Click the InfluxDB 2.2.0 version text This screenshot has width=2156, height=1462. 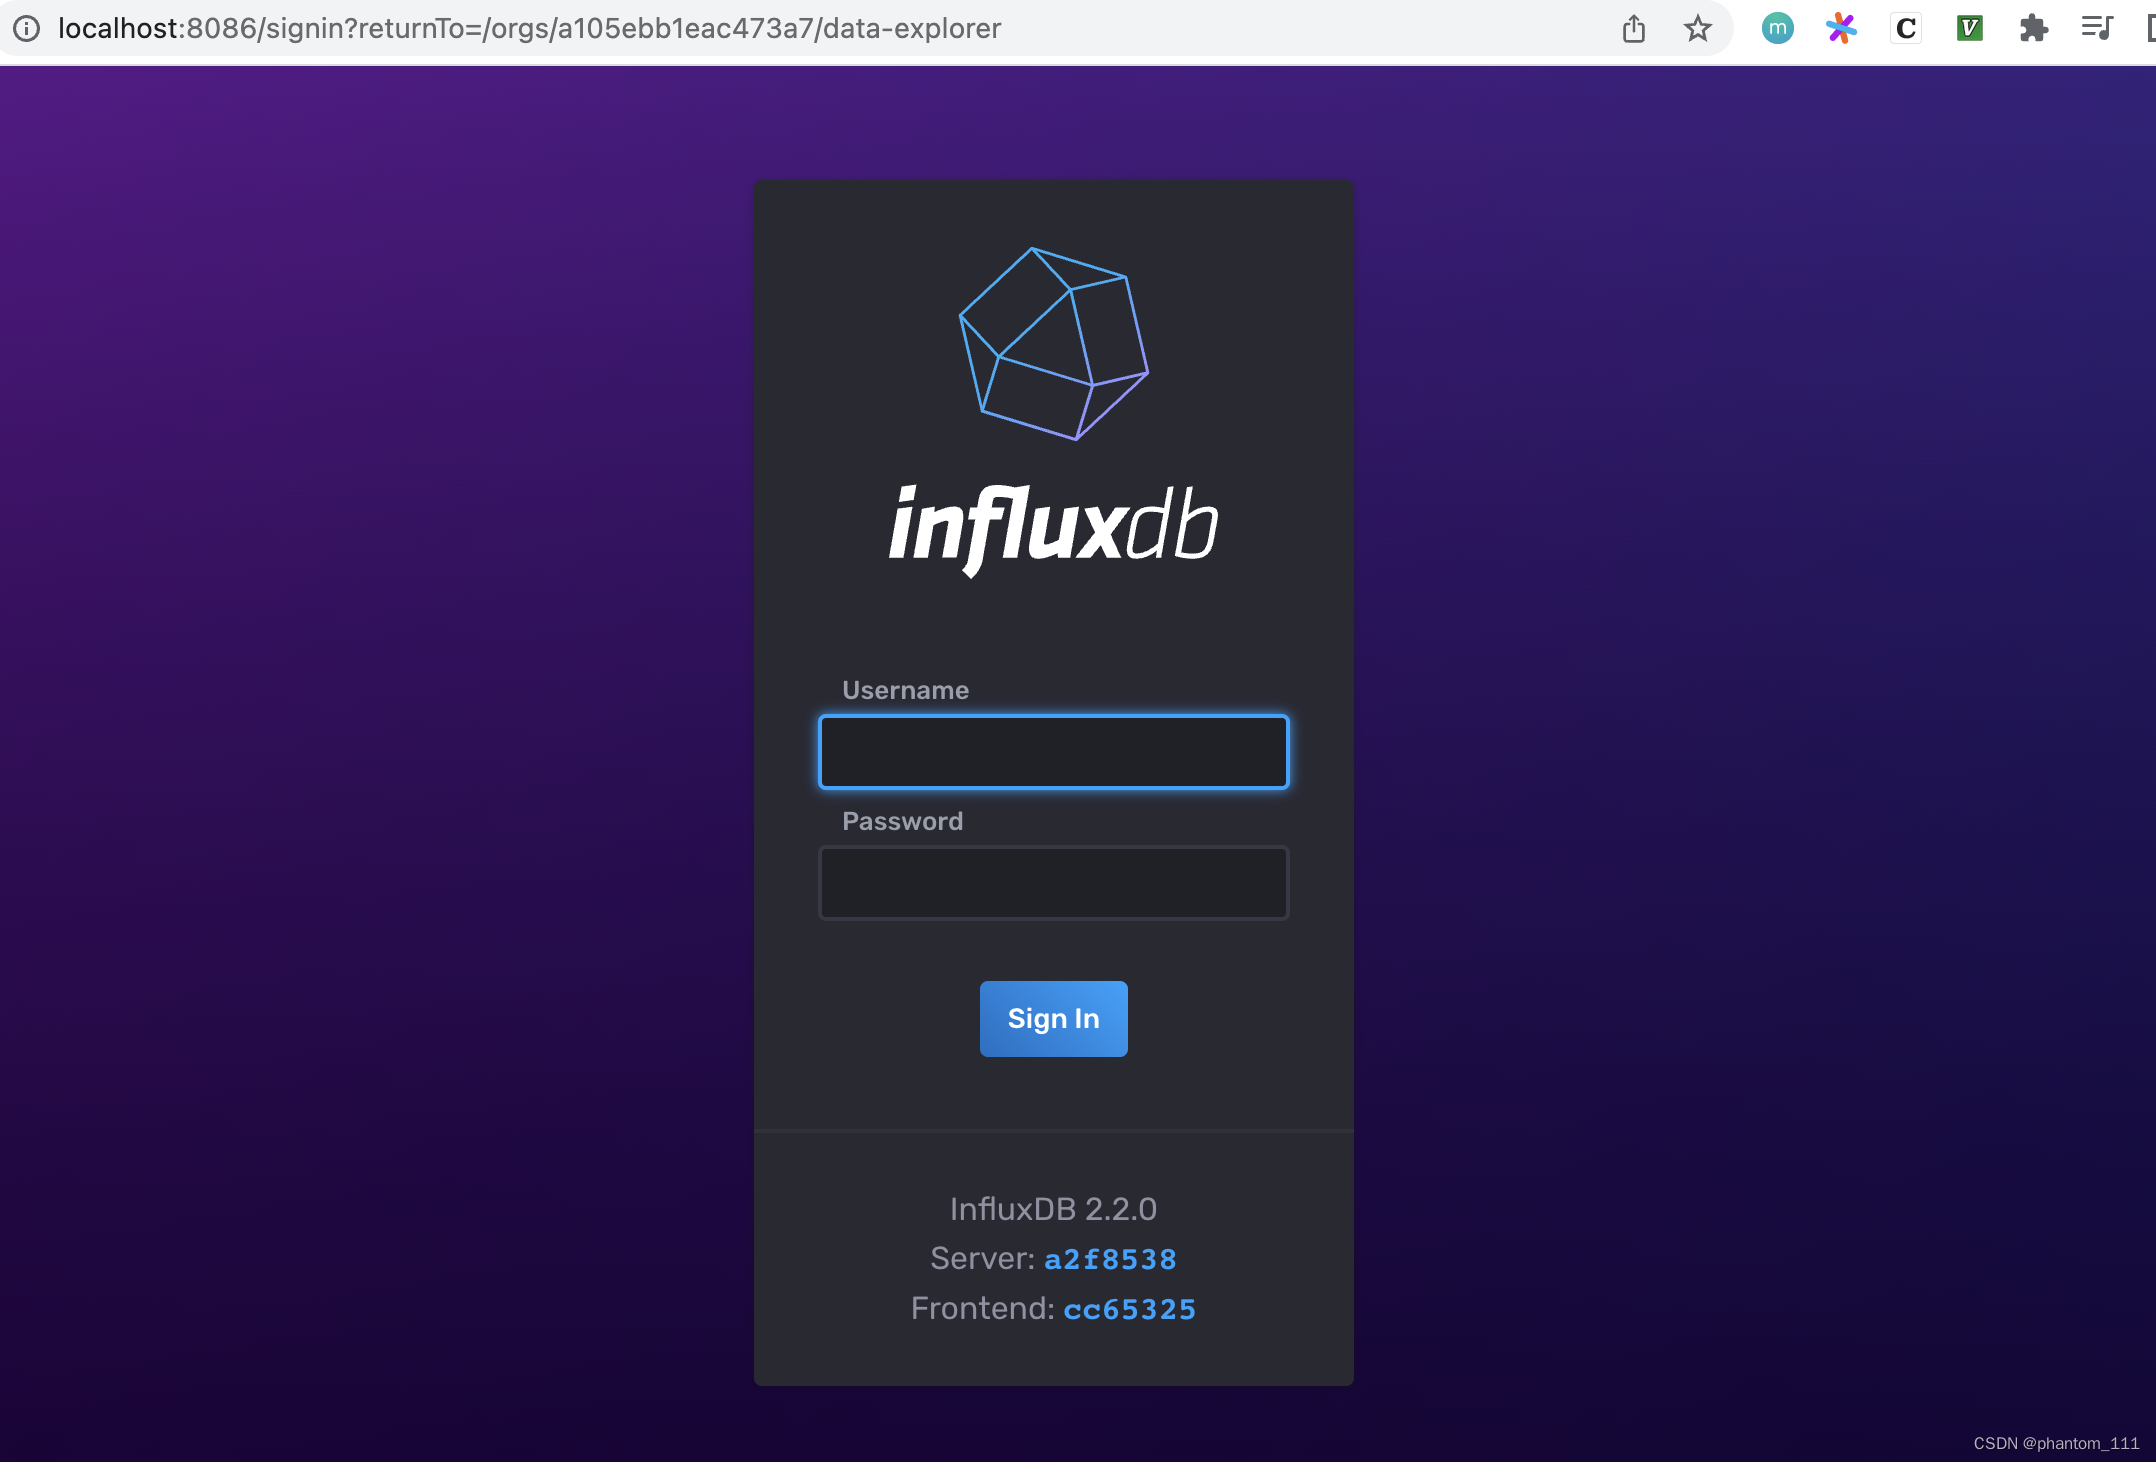tap(1053, 1208)
